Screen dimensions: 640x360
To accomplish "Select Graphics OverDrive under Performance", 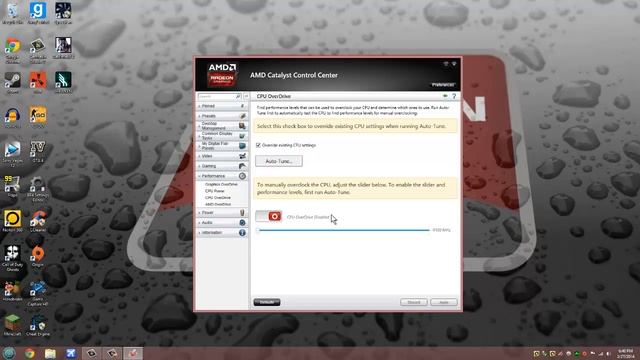I will point(221,184).
